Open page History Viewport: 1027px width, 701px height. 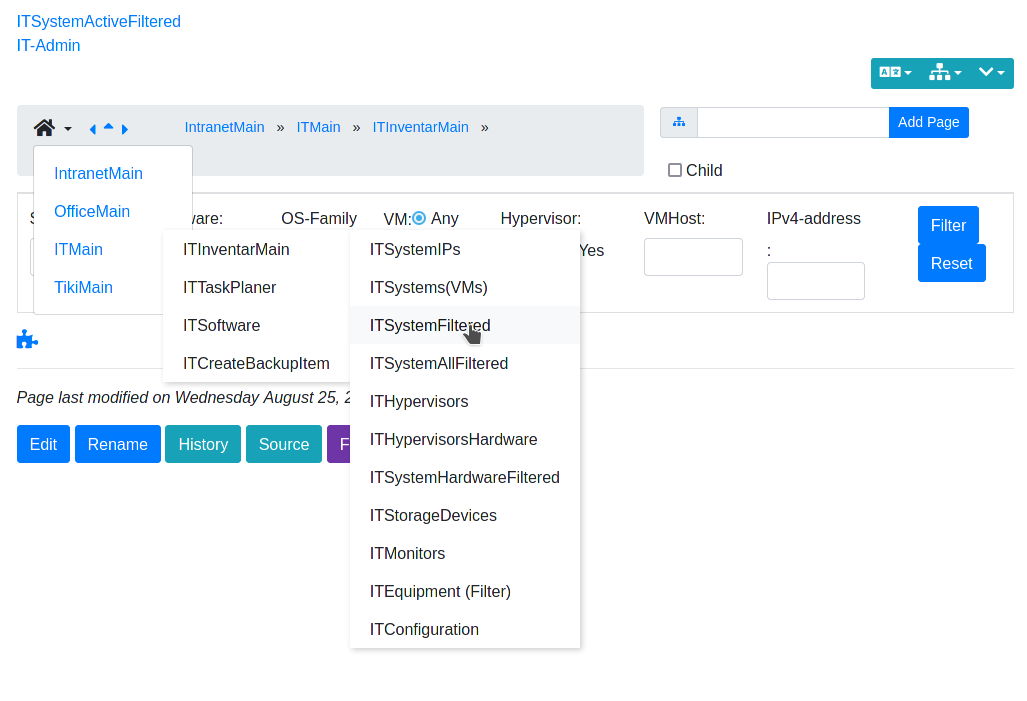203,444
